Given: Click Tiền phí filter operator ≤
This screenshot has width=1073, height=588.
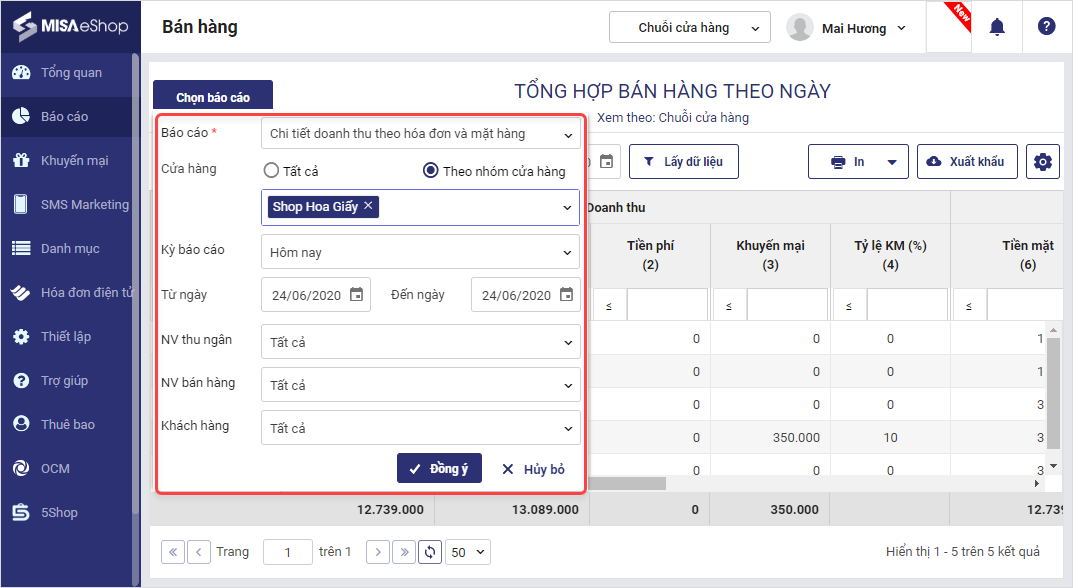Looking at the screenshot, I should coord(610,306).
